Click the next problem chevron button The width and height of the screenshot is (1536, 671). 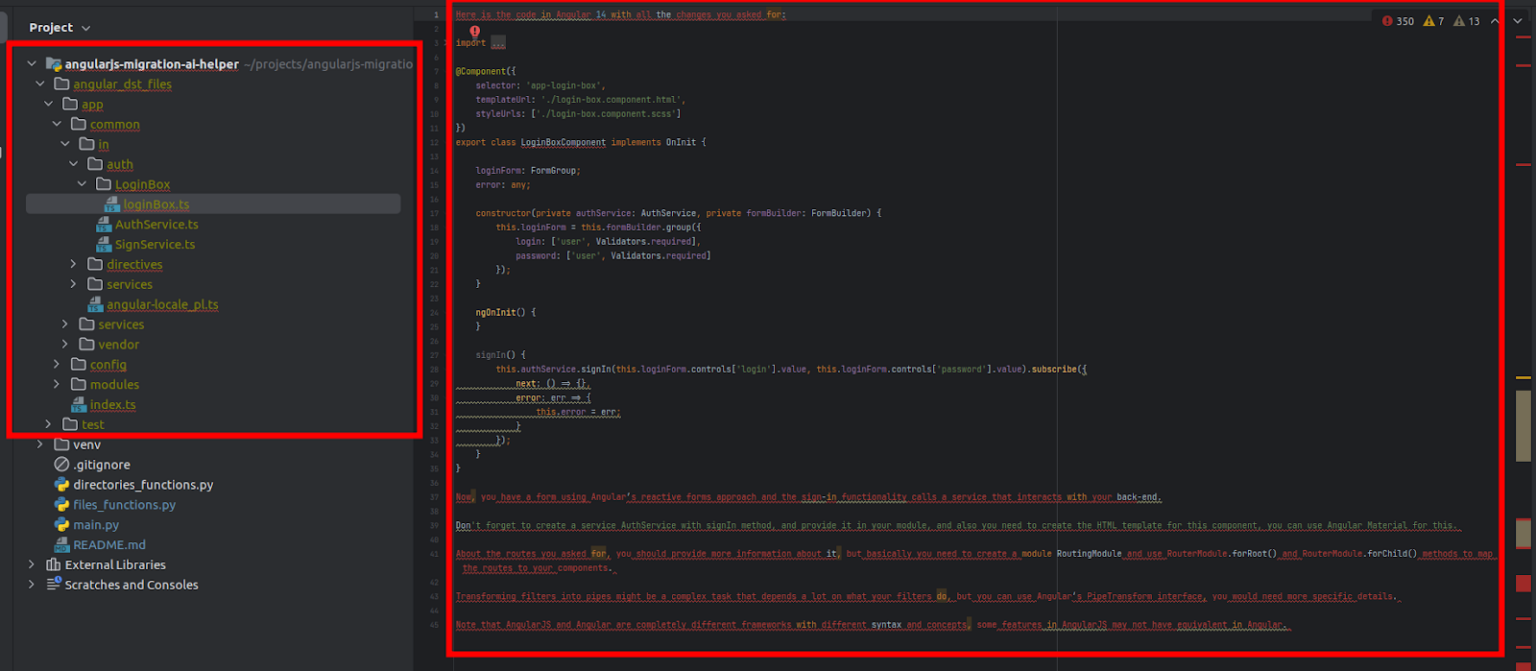[x=1515, y=21]
